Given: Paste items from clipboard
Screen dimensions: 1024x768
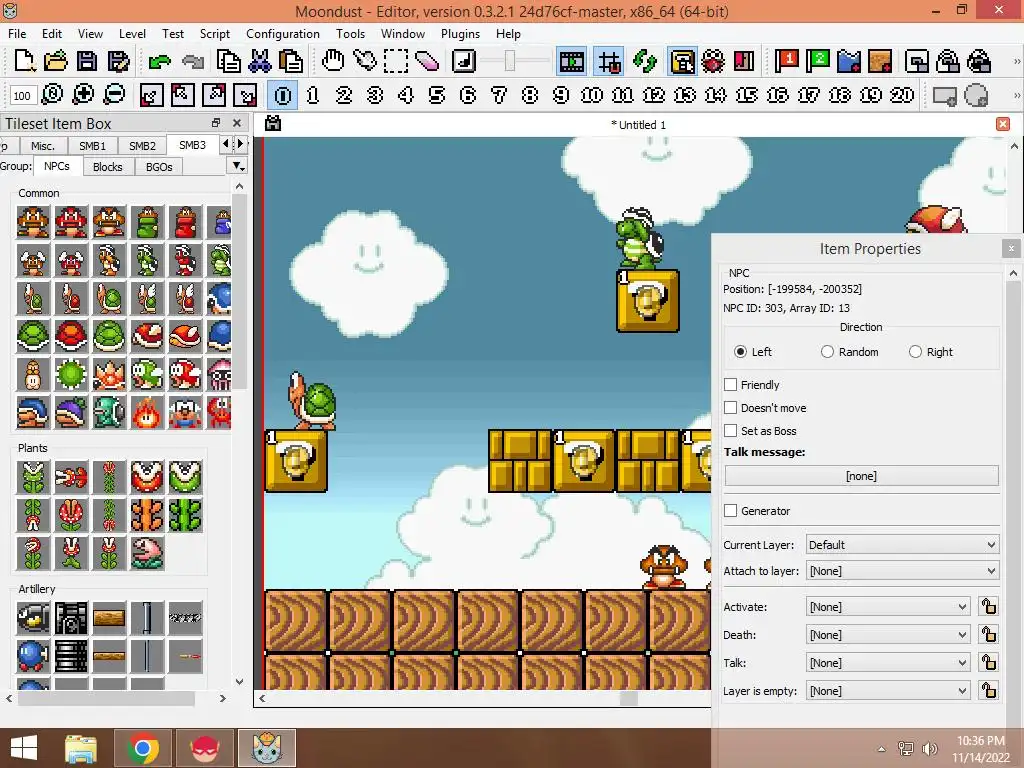Looking at the screenshot, I should tap(291, 61).
